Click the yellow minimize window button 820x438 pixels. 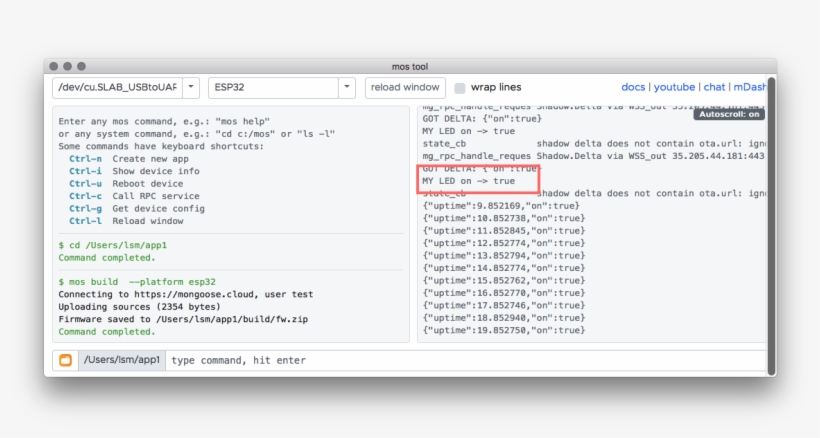click(67, 66)
